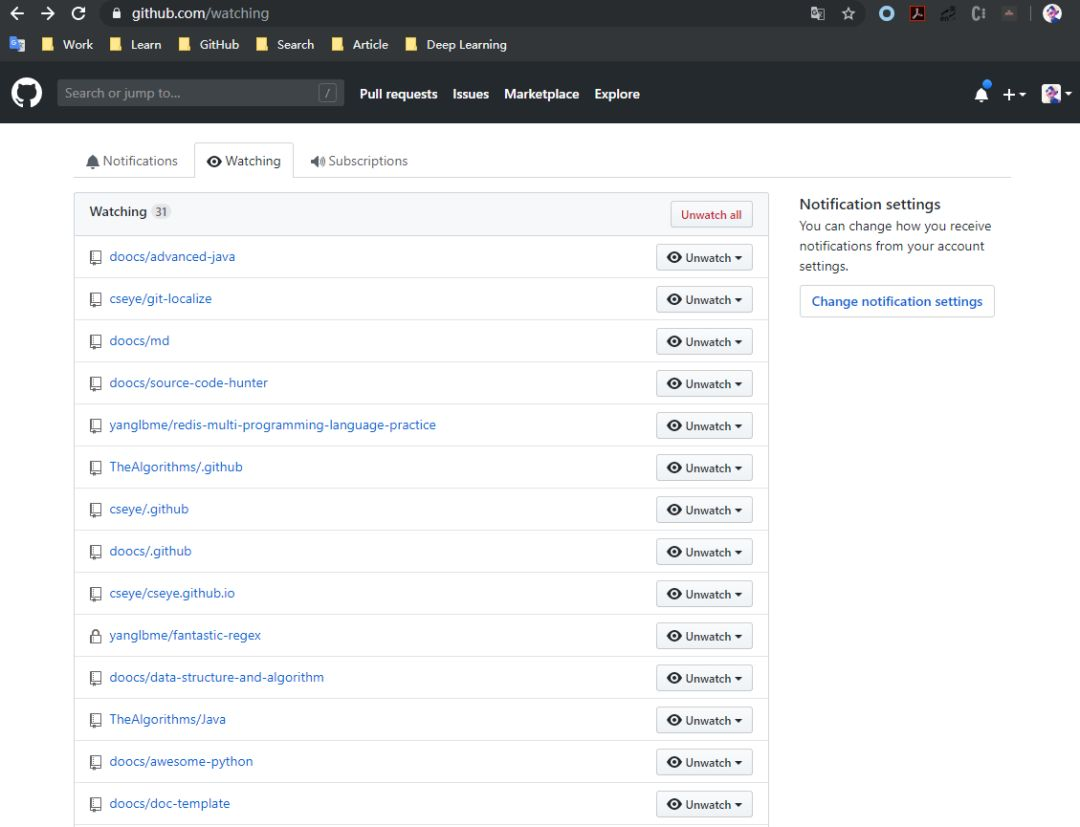This screenshot has height=827, width=1080.
Task: Click repo icon beside TheAlgorithms/Java
Action: pos(96,720)
